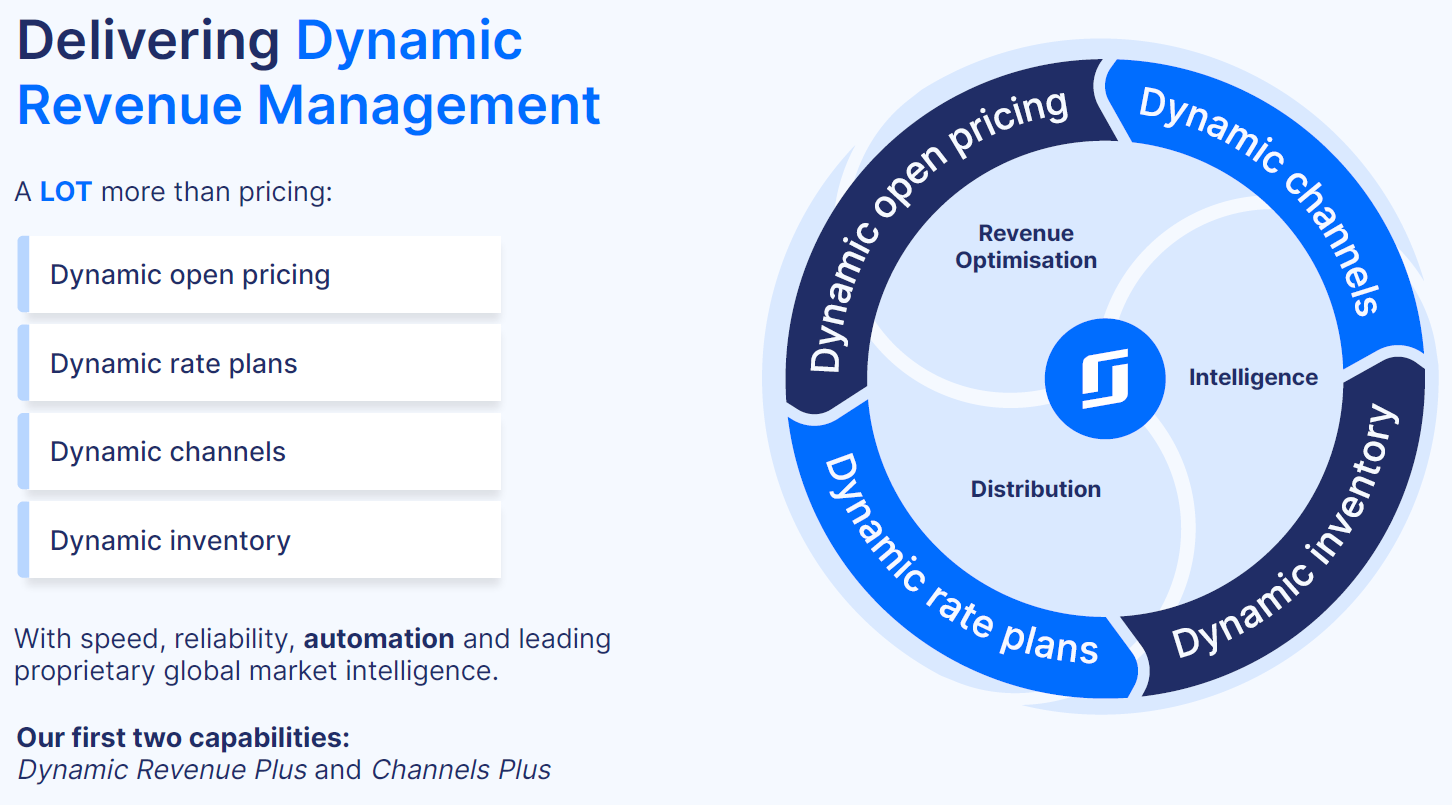
Task: Click the bold word 'automation'
Action: (379, 638)
